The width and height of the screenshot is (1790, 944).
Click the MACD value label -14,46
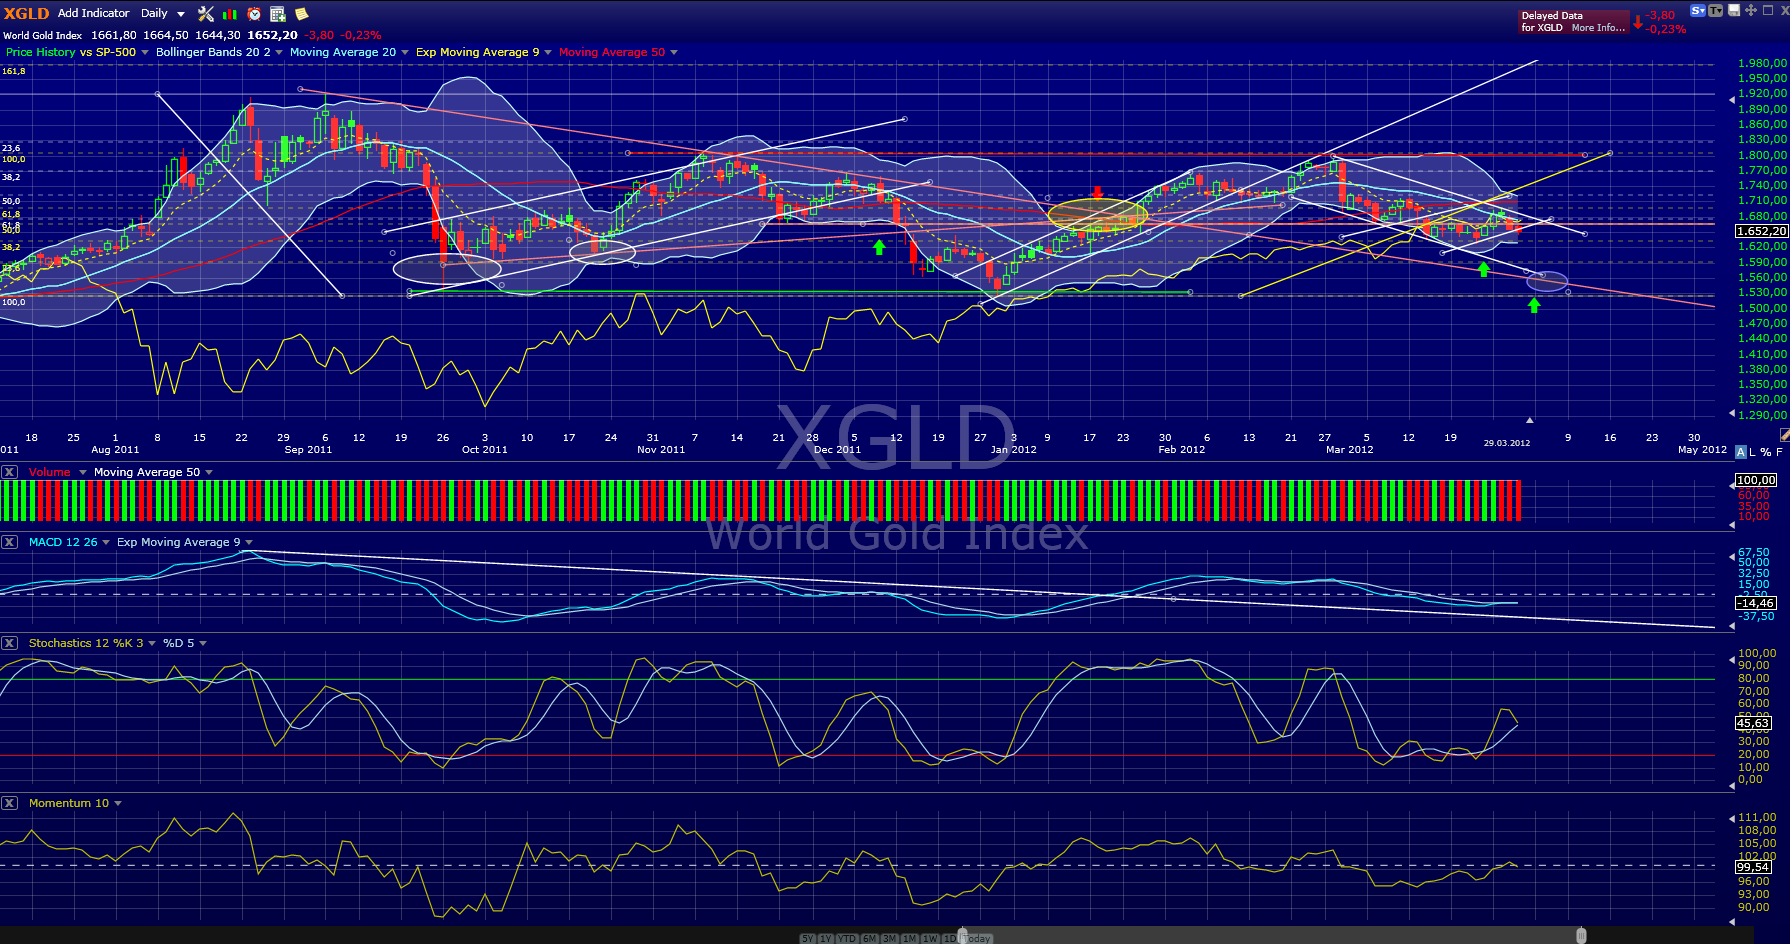[x=1756, y=603]
